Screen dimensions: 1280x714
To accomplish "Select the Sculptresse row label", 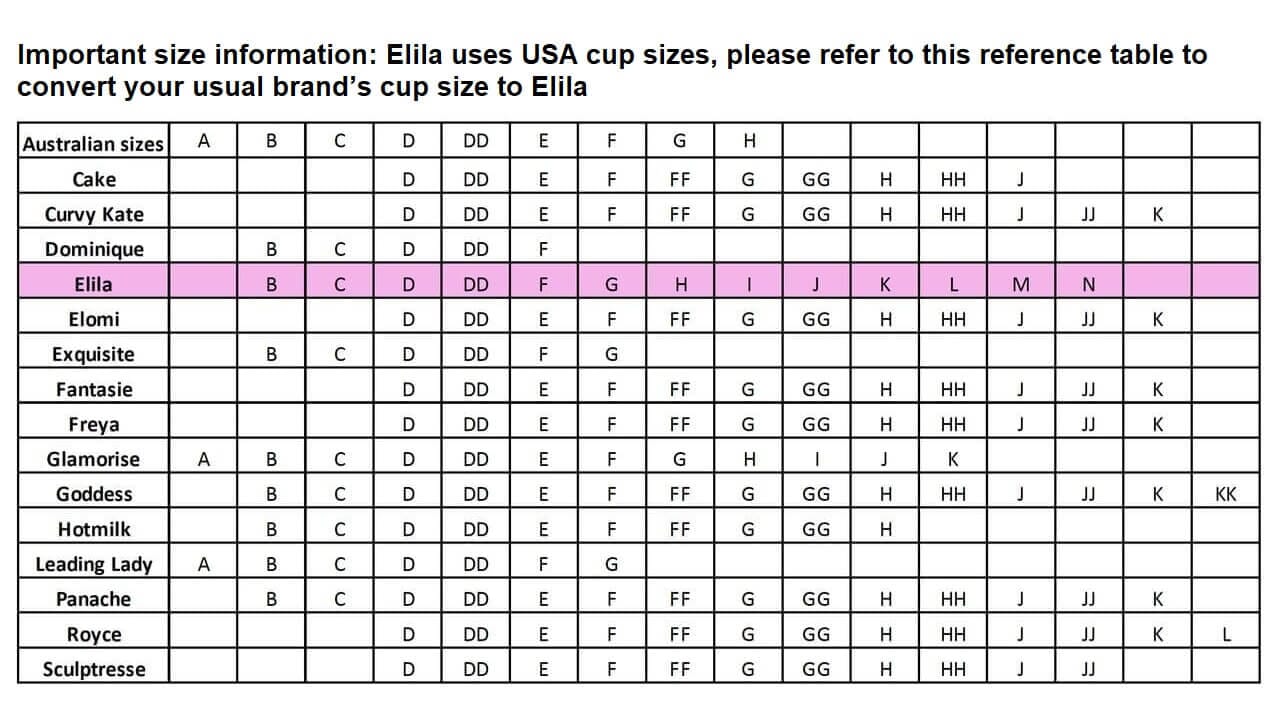I will 93,669.
